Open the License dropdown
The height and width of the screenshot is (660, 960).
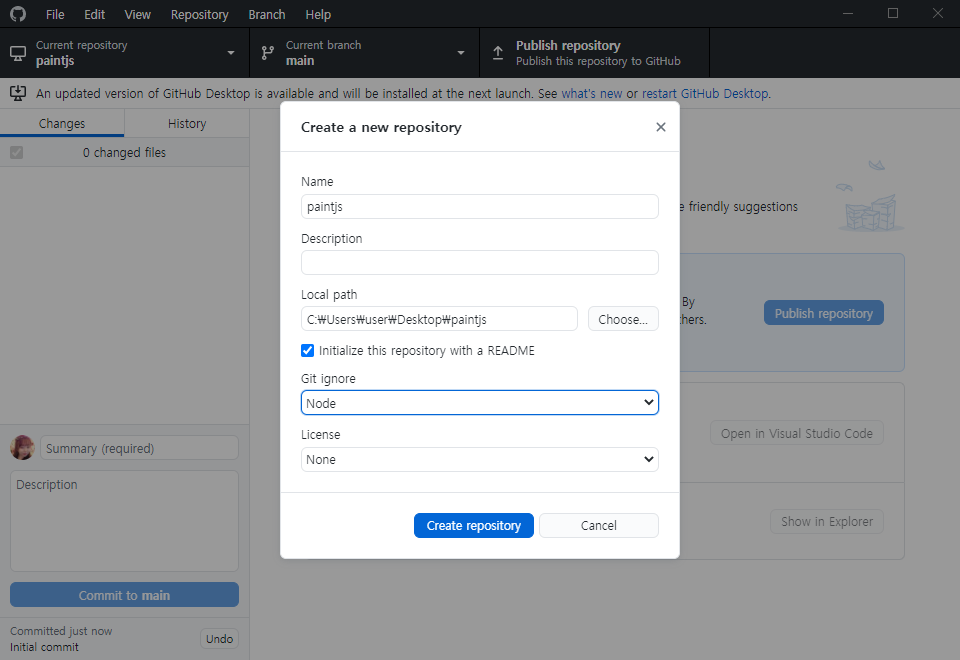click(479, 459)
